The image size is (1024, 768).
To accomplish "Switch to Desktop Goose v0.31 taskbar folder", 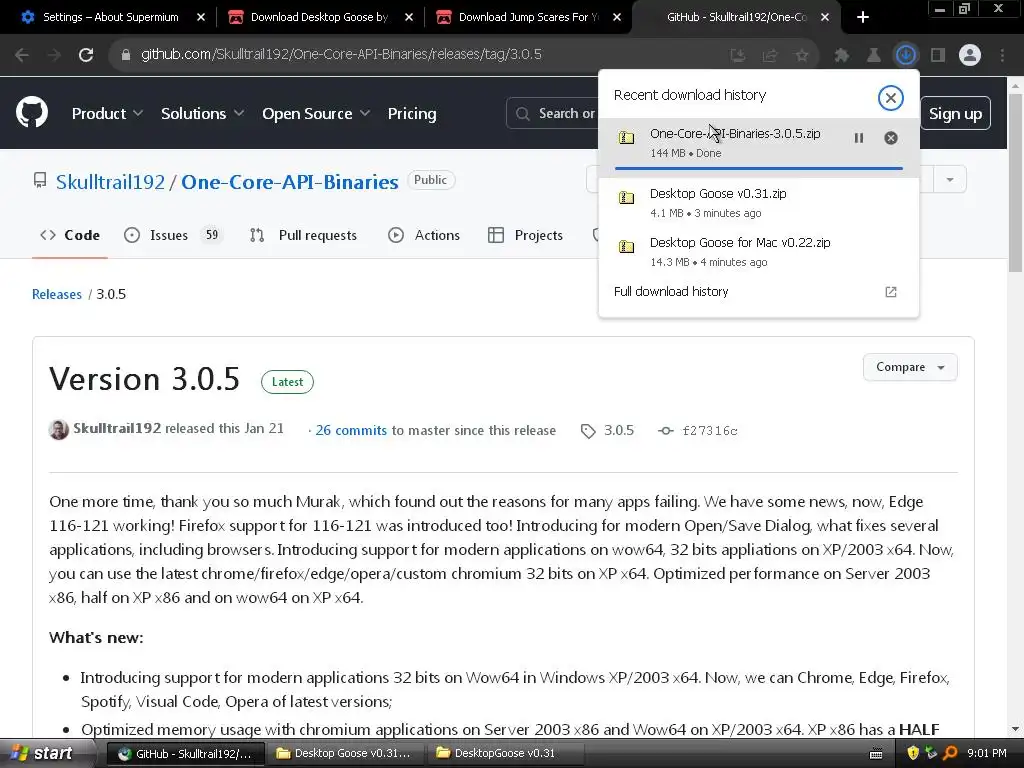I will coord(345,754).
